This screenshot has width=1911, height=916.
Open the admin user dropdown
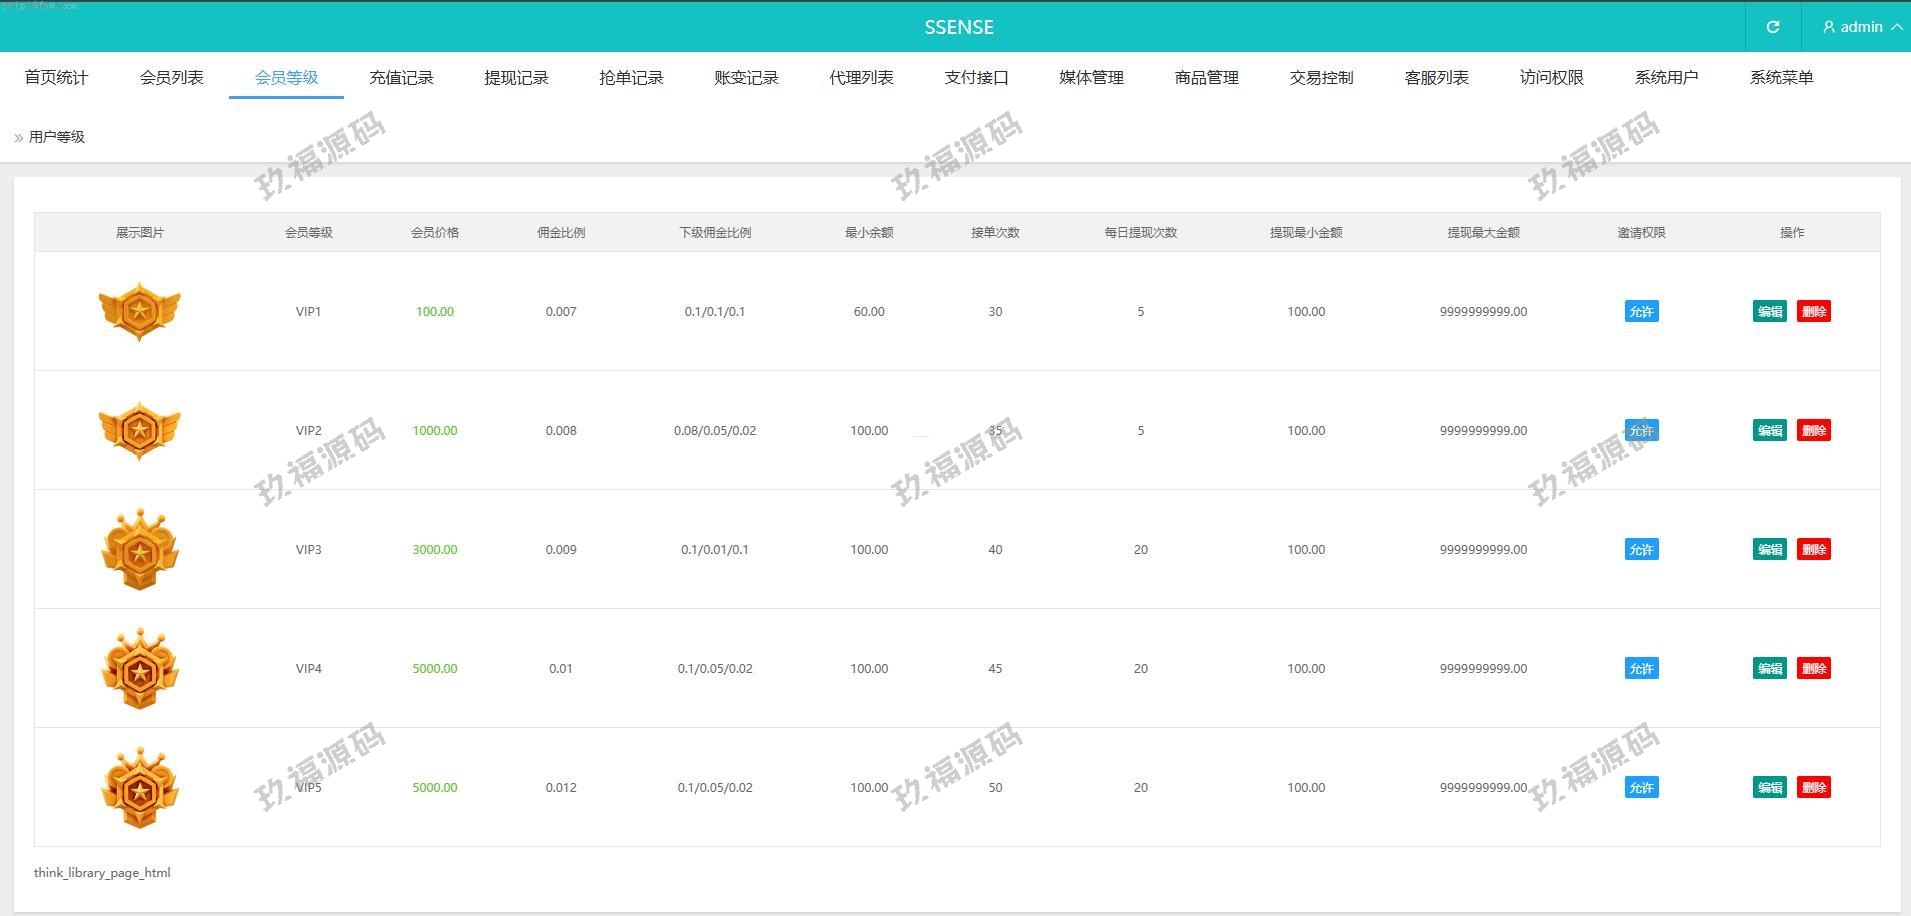coord(1861,27)
